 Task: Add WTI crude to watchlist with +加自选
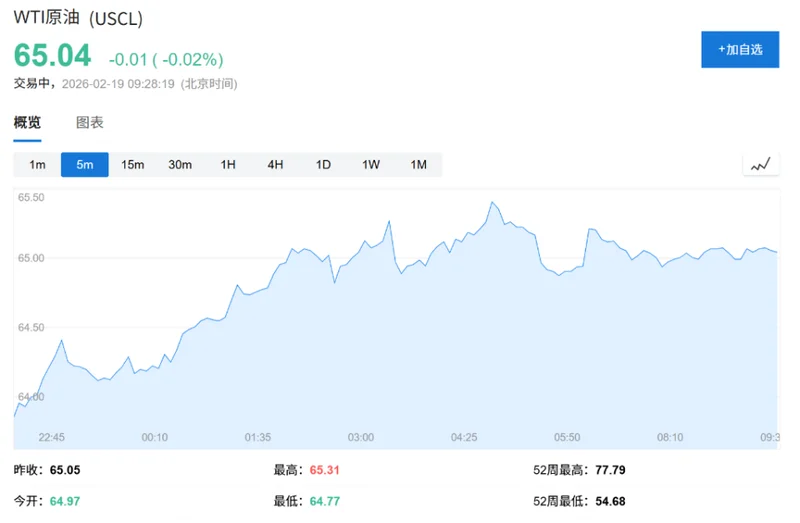point(740,49)
